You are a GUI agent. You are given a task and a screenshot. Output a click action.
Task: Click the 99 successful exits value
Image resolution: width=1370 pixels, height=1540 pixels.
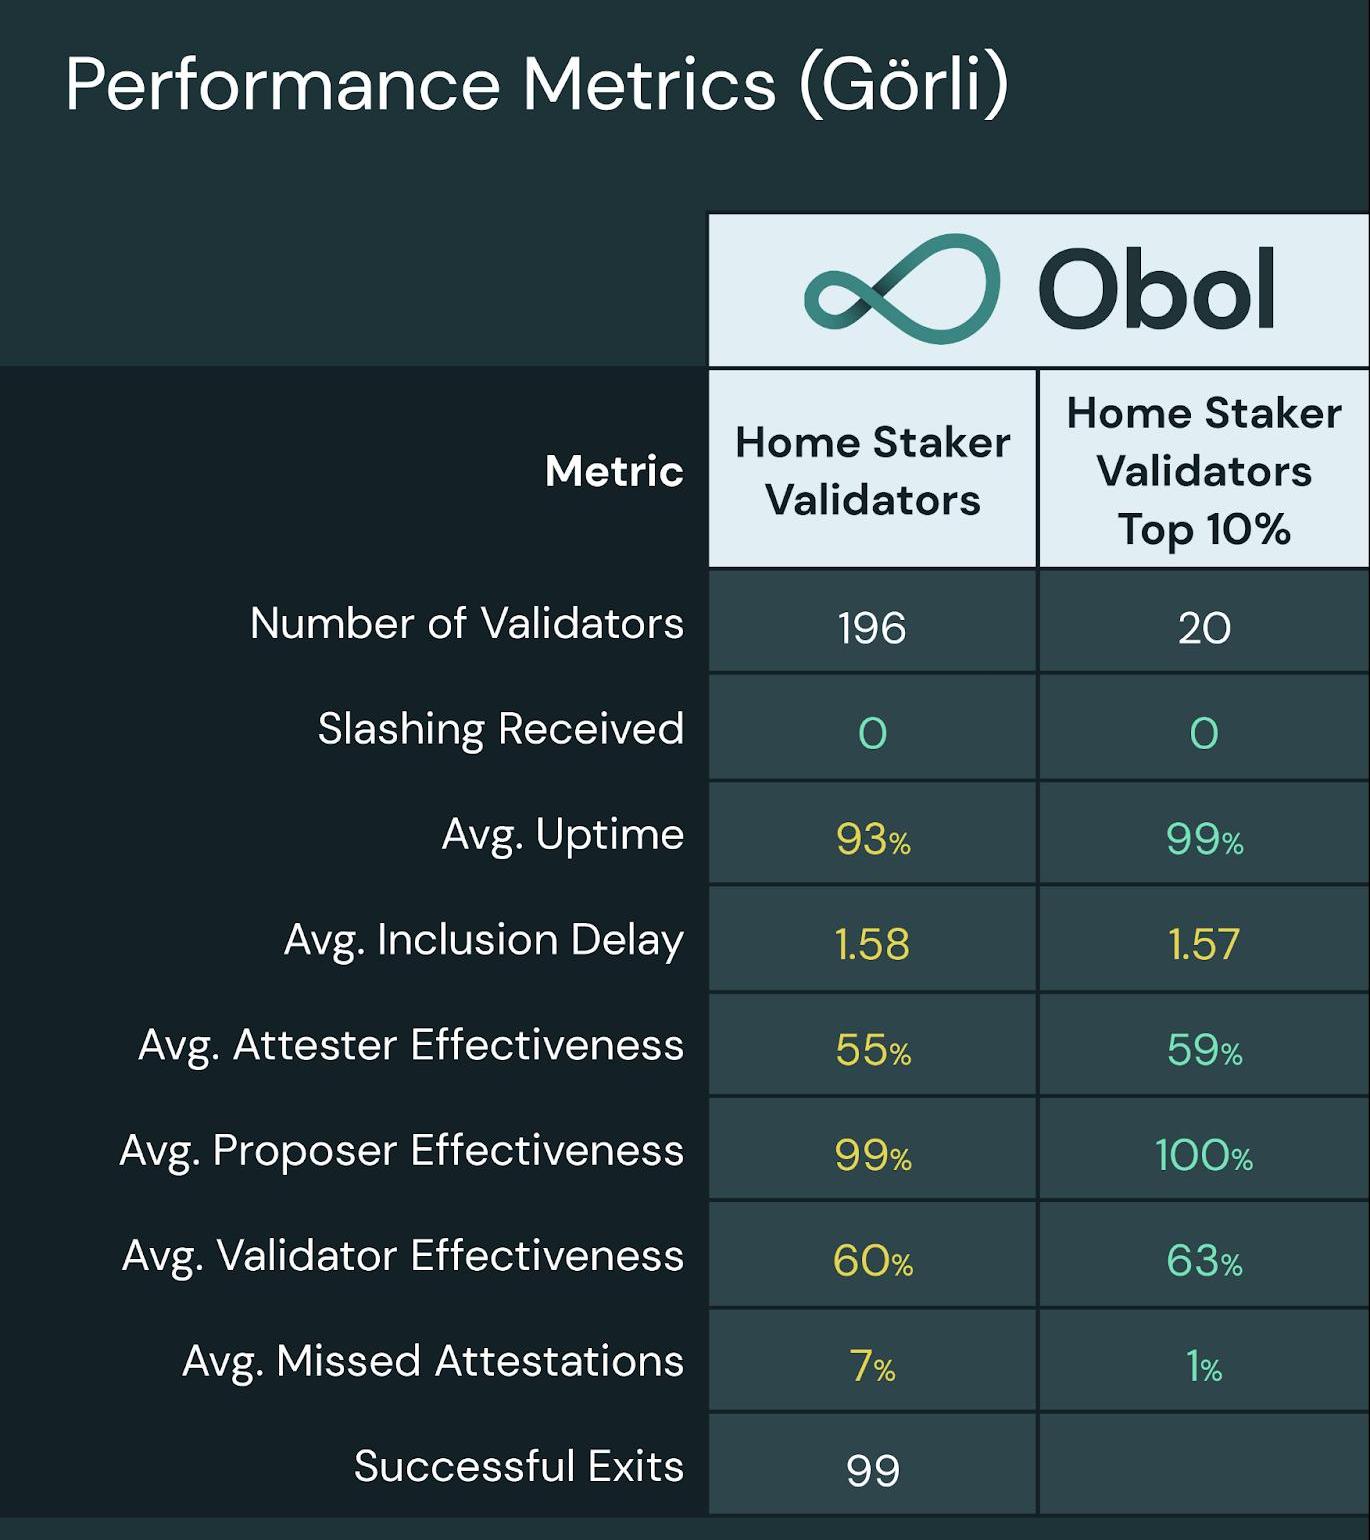872,1470
